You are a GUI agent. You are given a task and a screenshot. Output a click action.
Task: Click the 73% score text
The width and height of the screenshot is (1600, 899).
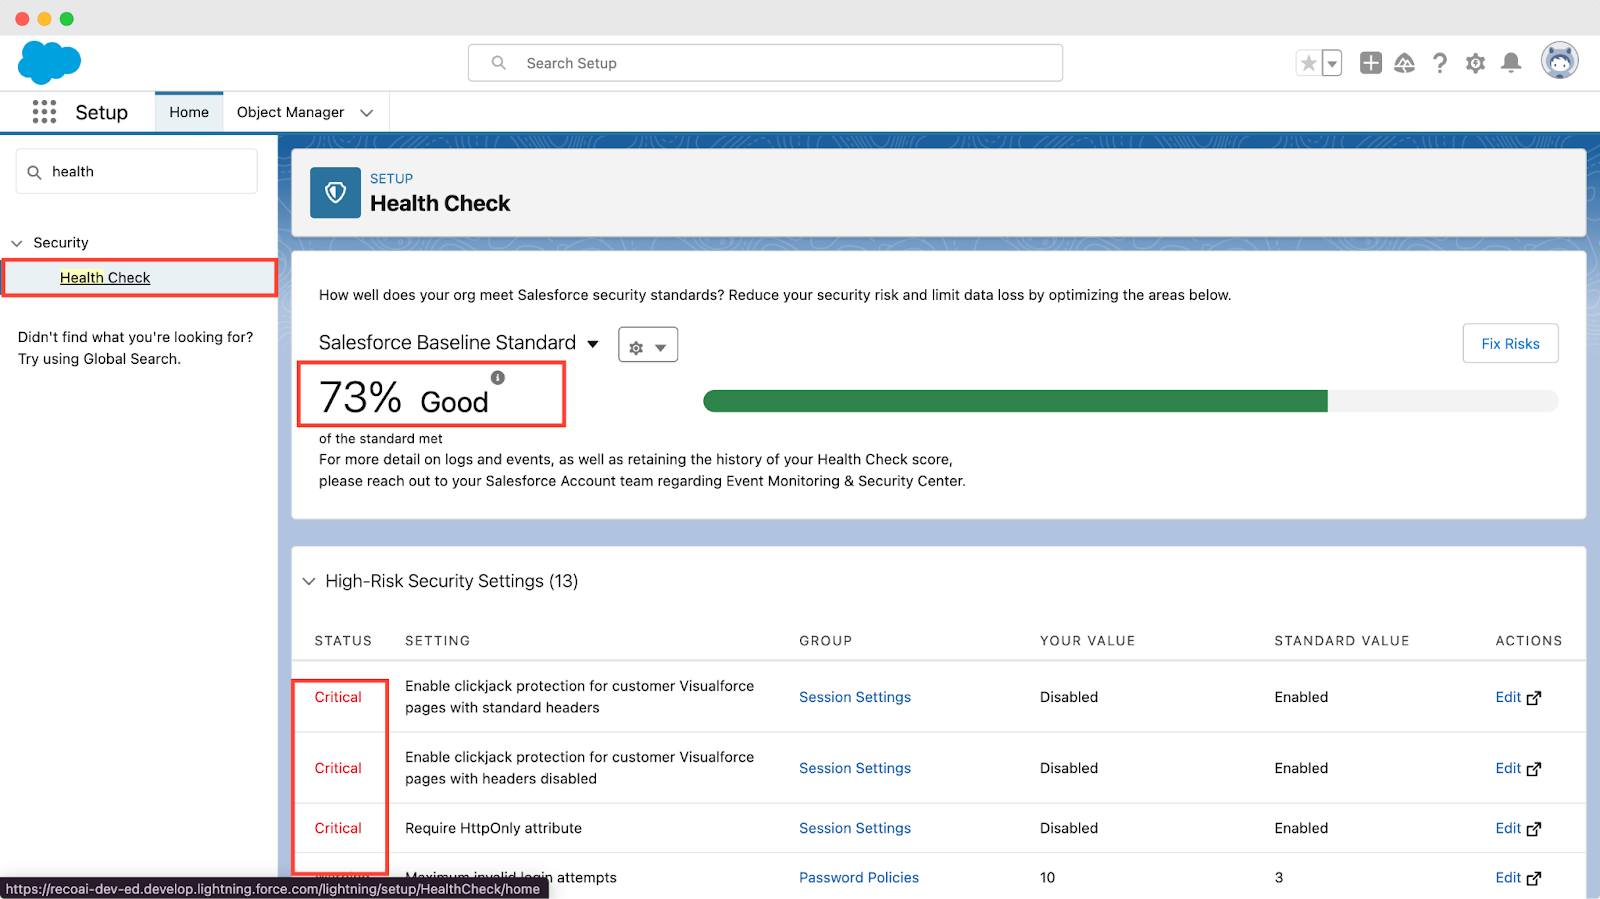tap(360, 397)
